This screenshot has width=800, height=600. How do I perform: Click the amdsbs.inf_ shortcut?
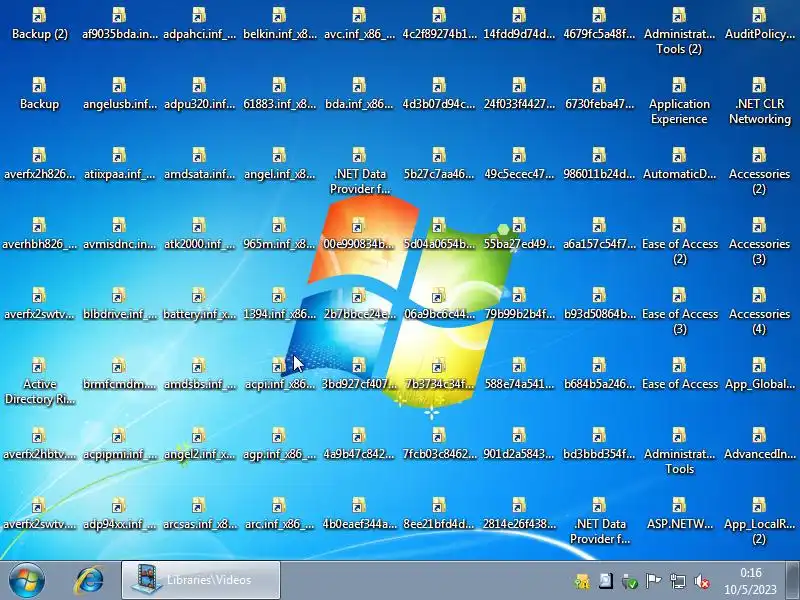[x=199, y=374]
